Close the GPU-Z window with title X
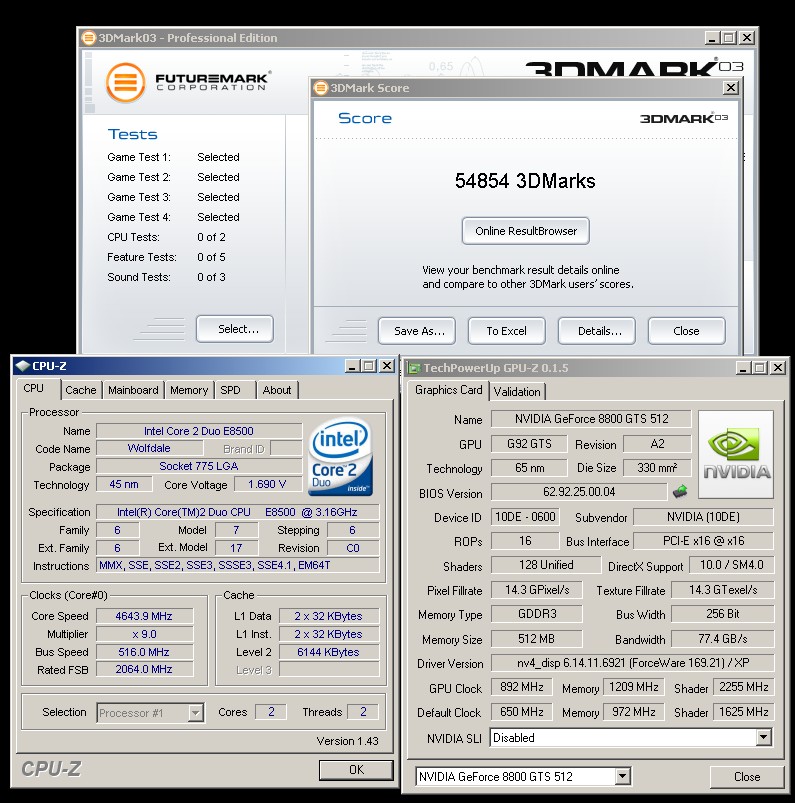 click(778, 367)
